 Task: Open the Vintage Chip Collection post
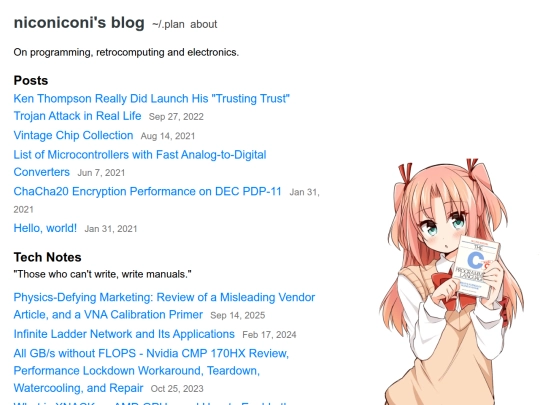click(x=73, y=135)
